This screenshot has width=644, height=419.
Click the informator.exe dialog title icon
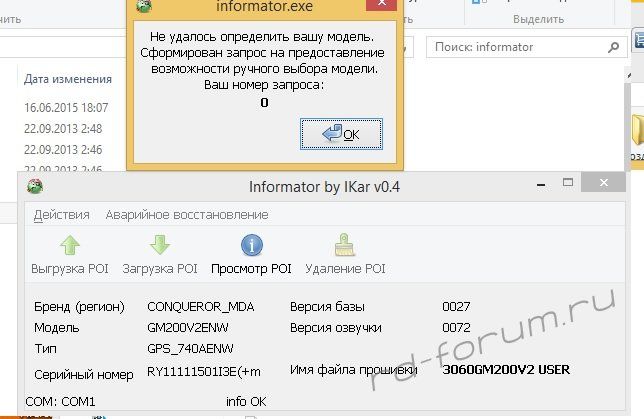(144, 6)
